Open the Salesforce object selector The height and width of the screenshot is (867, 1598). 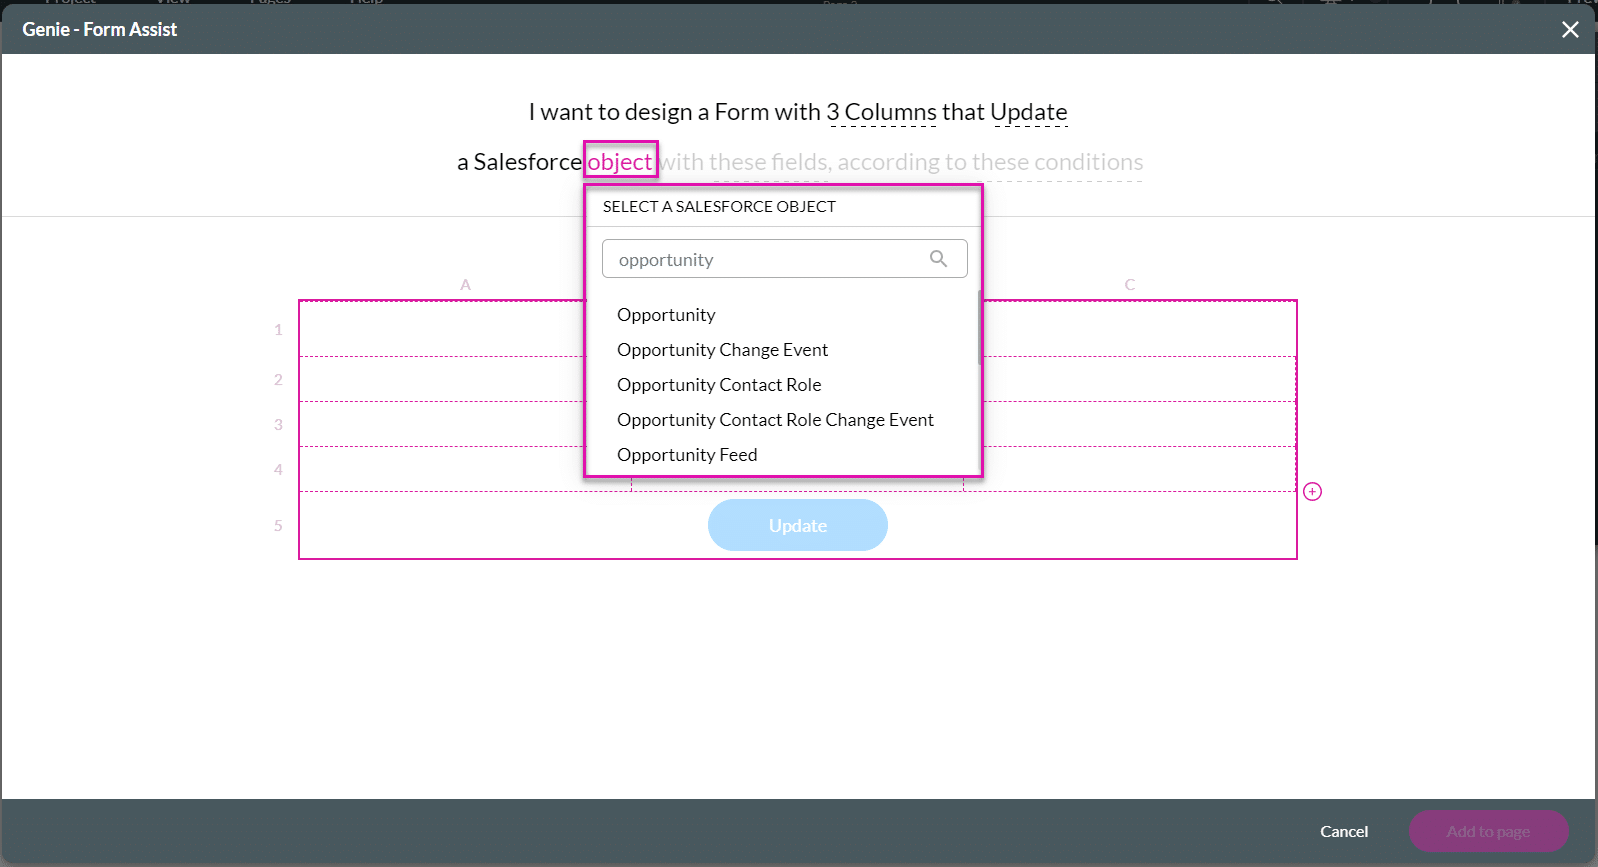point(620,161)
